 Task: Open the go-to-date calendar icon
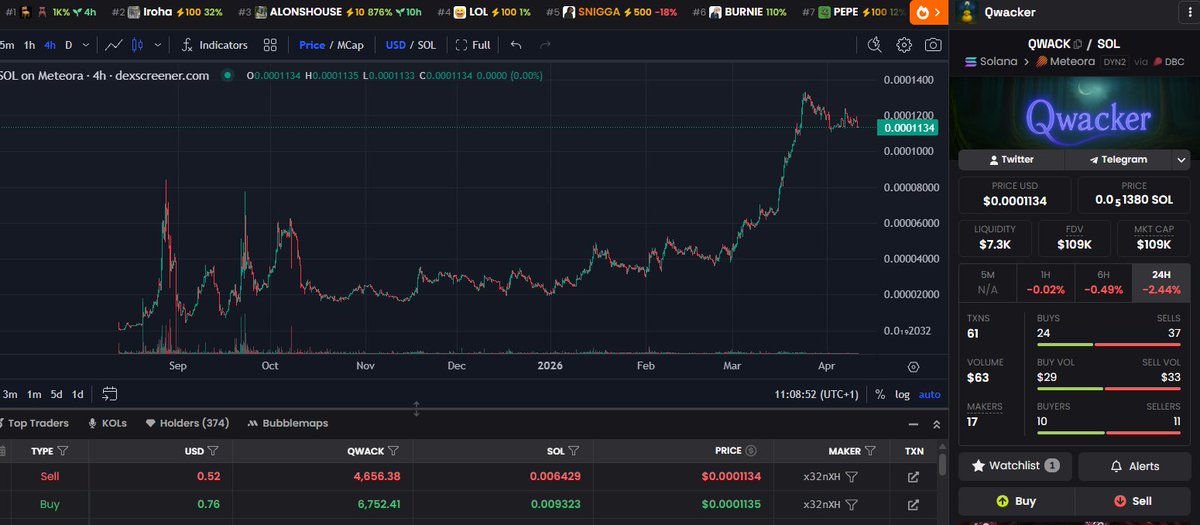pos(110,394)
